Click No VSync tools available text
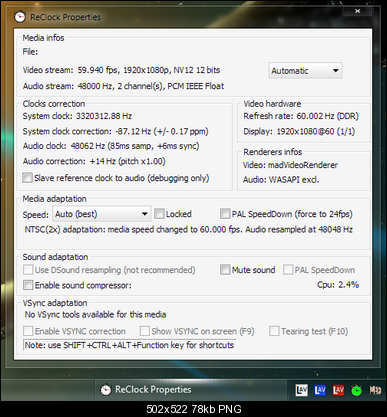 tap(95, 314)
